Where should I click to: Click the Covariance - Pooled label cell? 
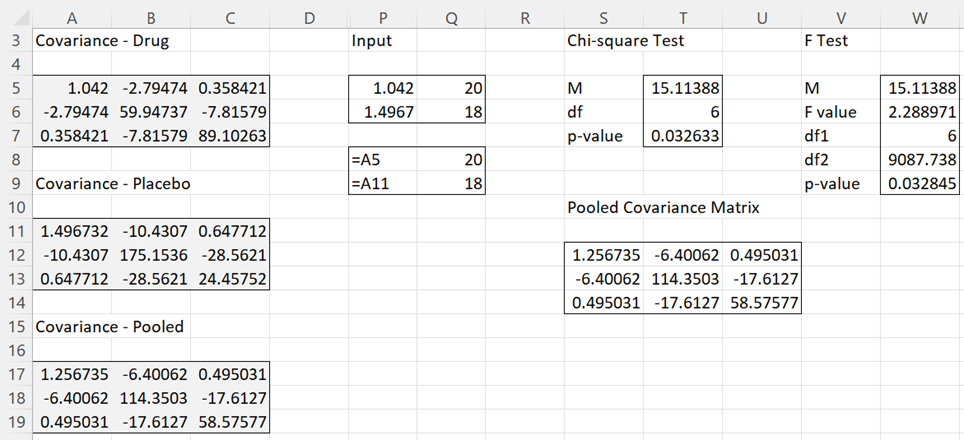72,327
